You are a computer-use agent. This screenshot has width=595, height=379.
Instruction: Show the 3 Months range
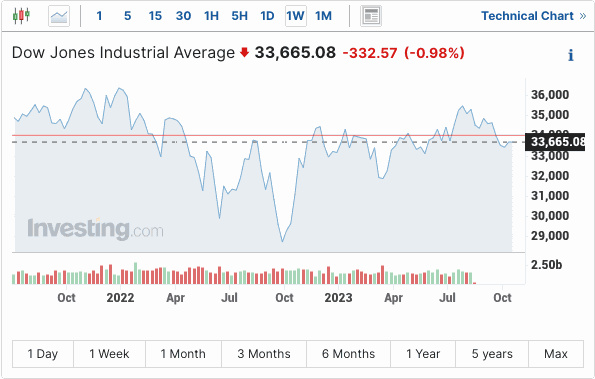pos(264,354)
